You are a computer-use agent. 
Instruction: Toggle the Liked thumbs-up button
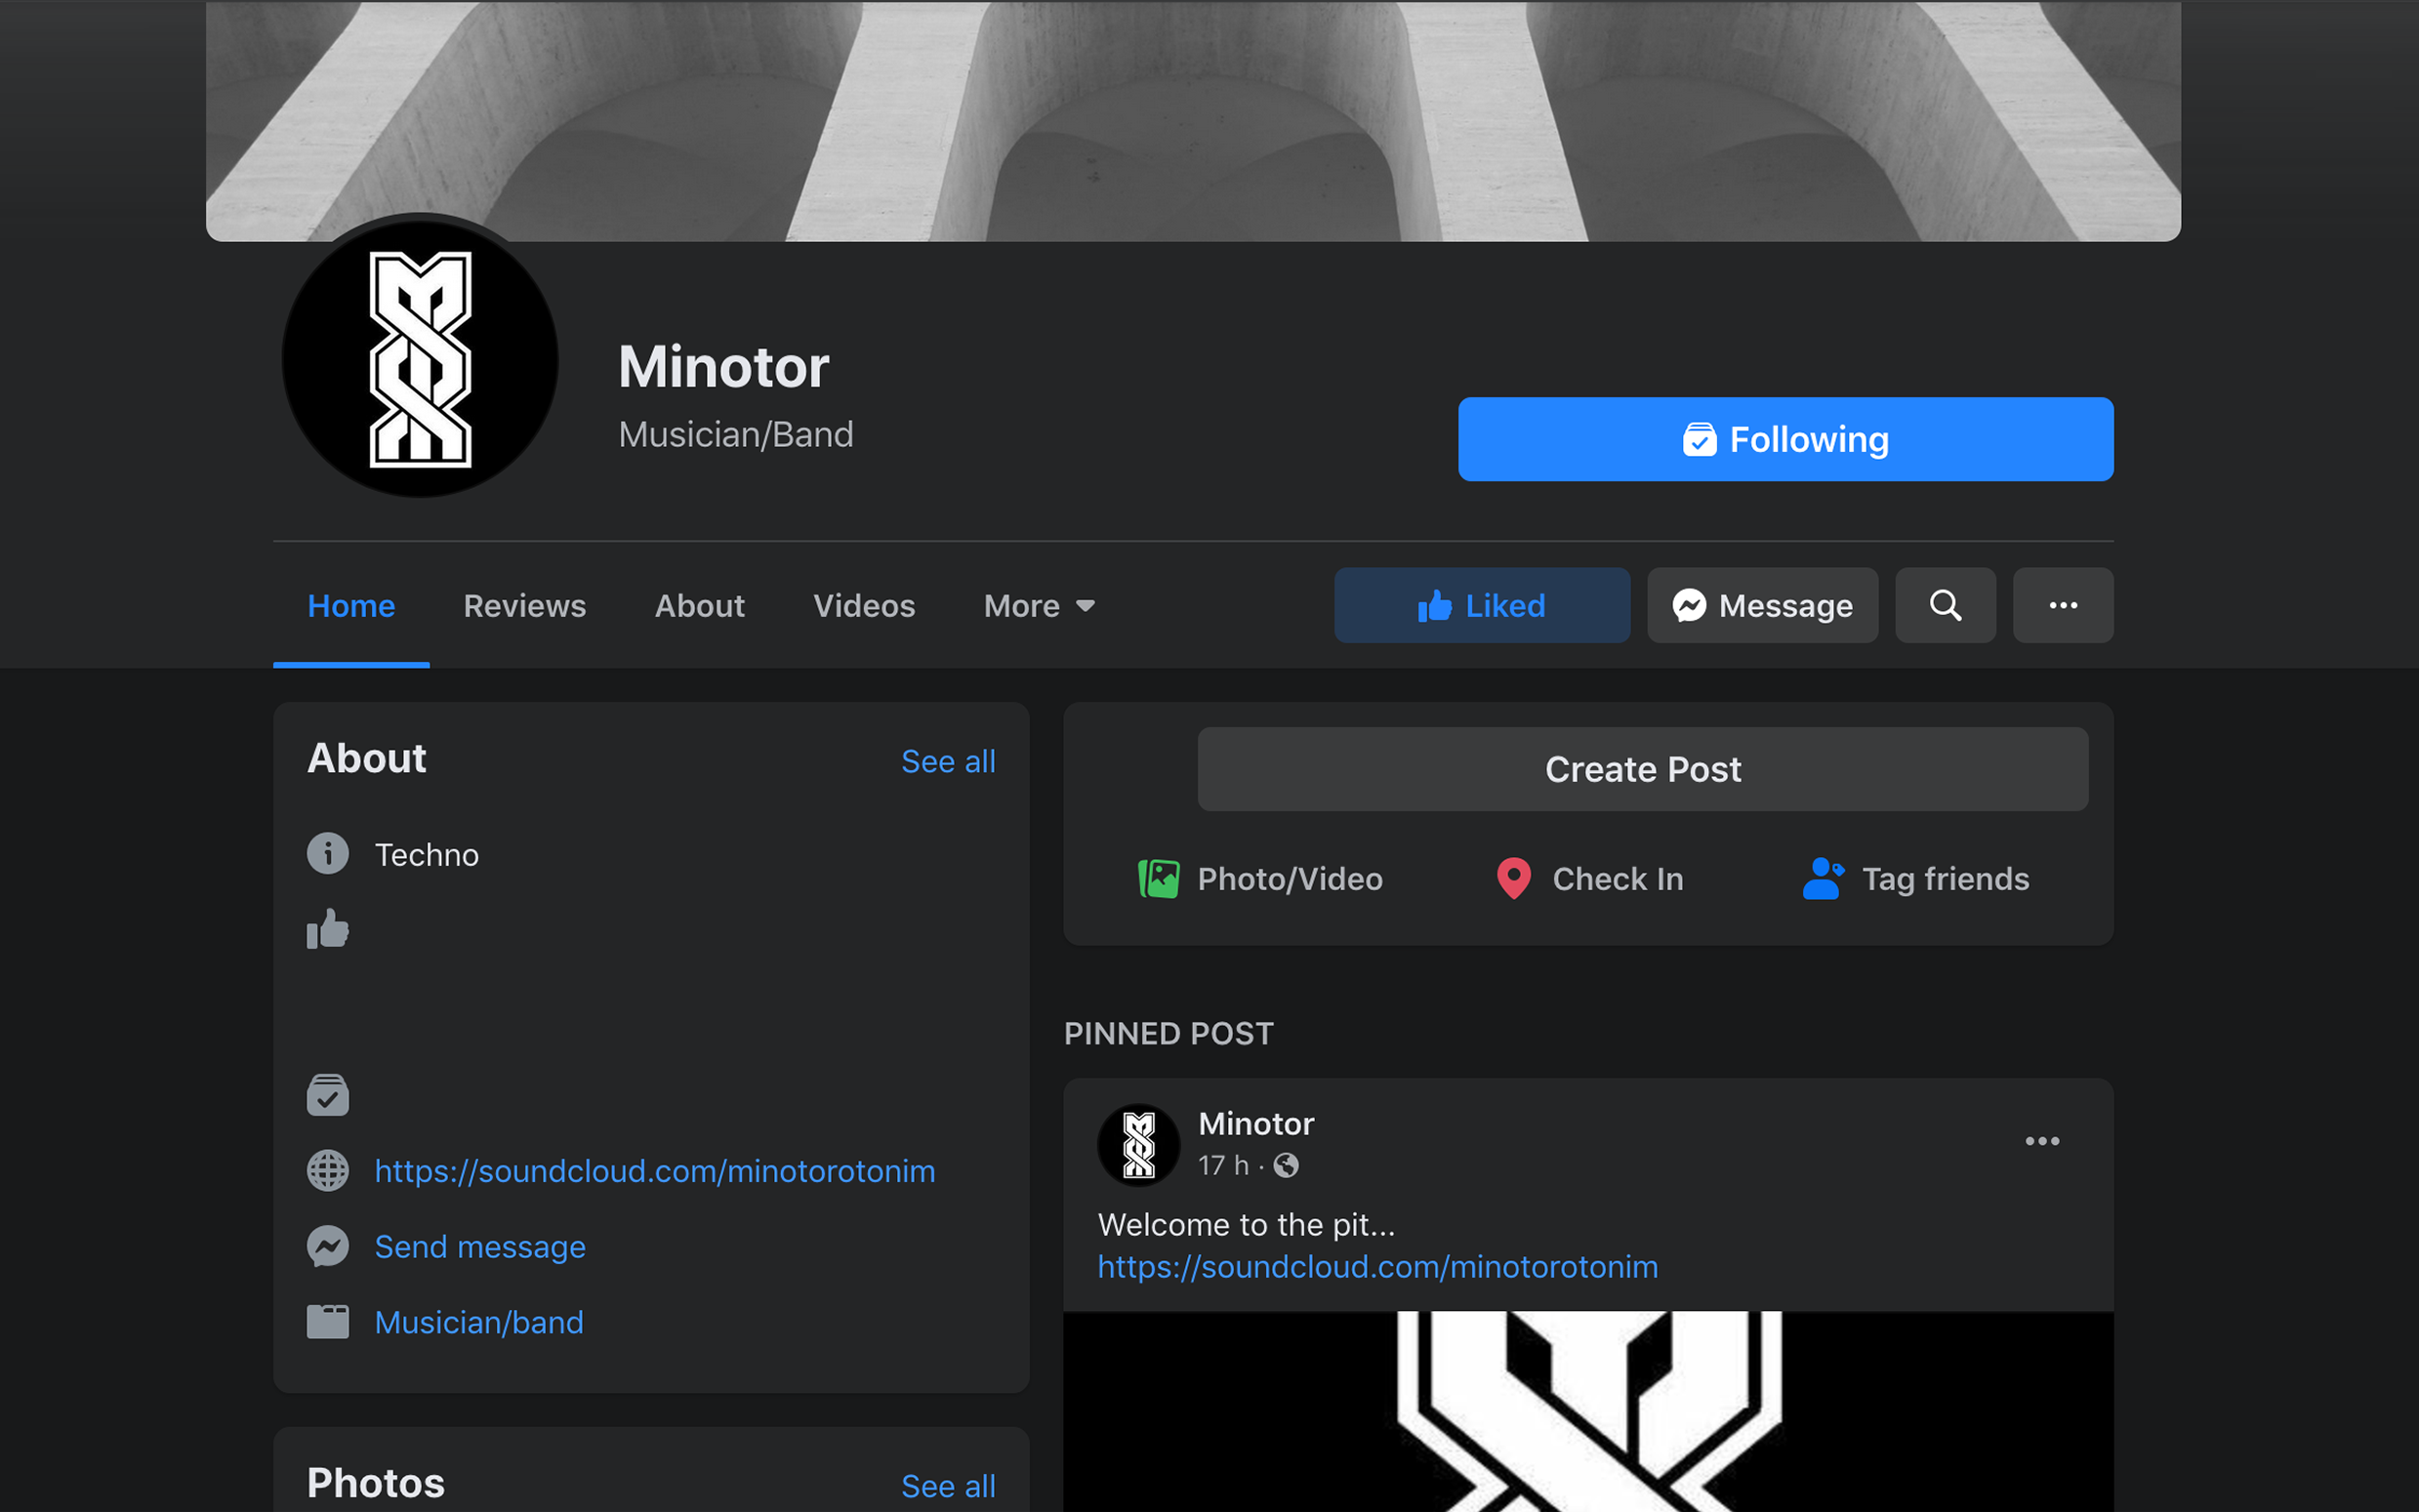[1481, 605]
